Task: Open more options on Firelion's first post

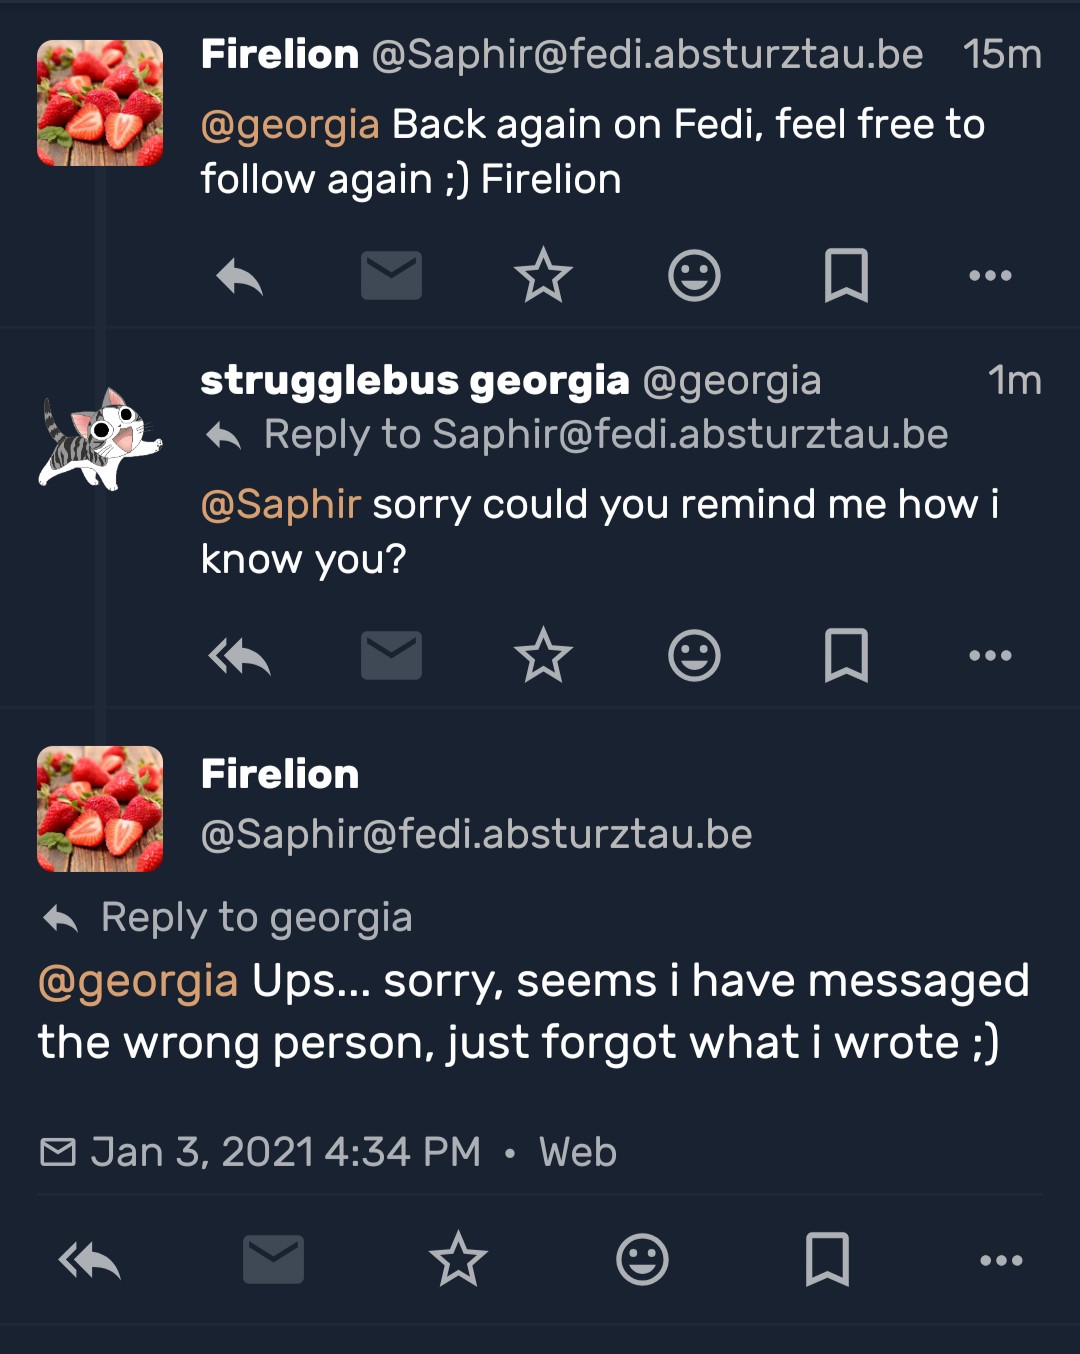Action: pos(990,276)
